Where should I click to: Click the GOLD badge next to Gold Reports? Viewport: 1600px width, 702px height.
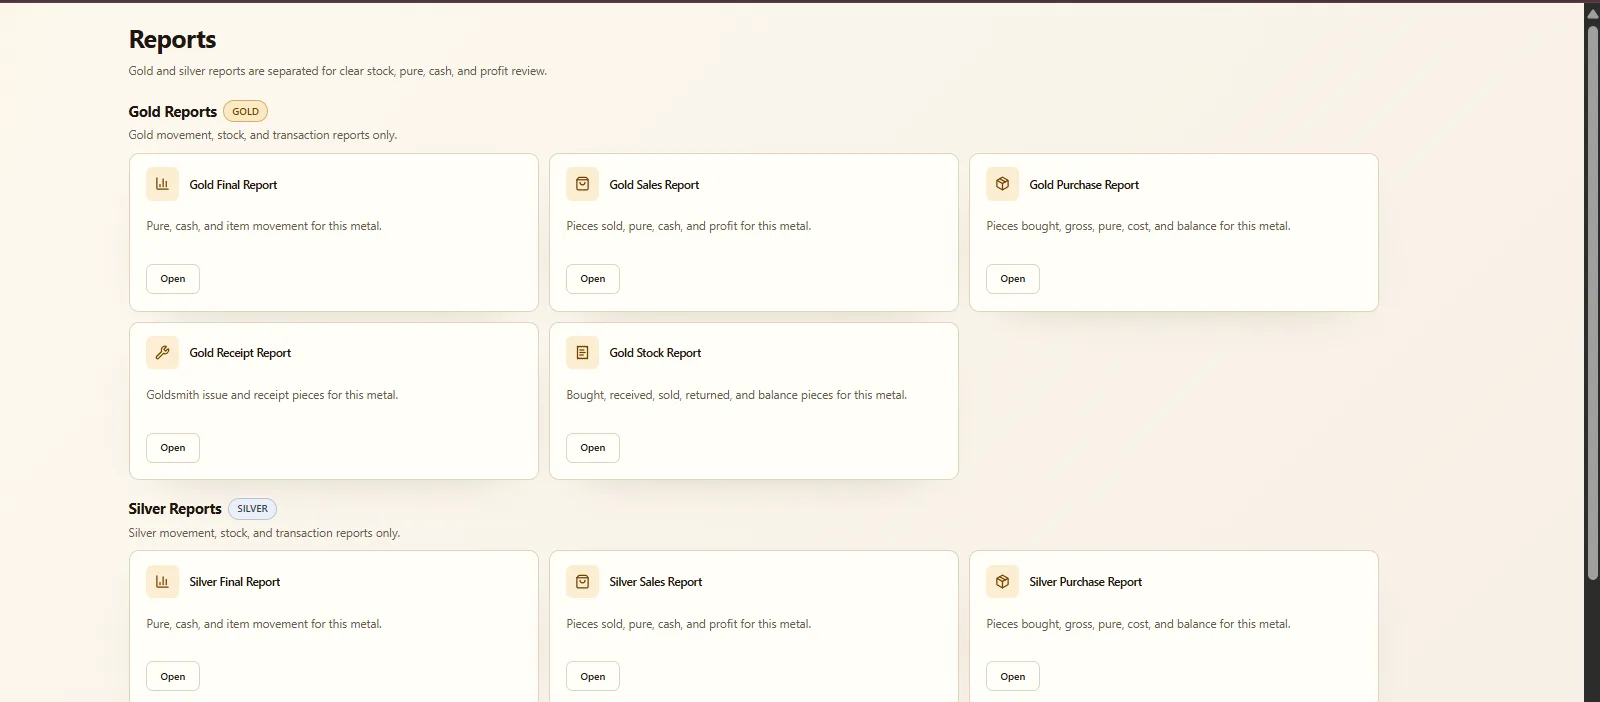[245, 111]
